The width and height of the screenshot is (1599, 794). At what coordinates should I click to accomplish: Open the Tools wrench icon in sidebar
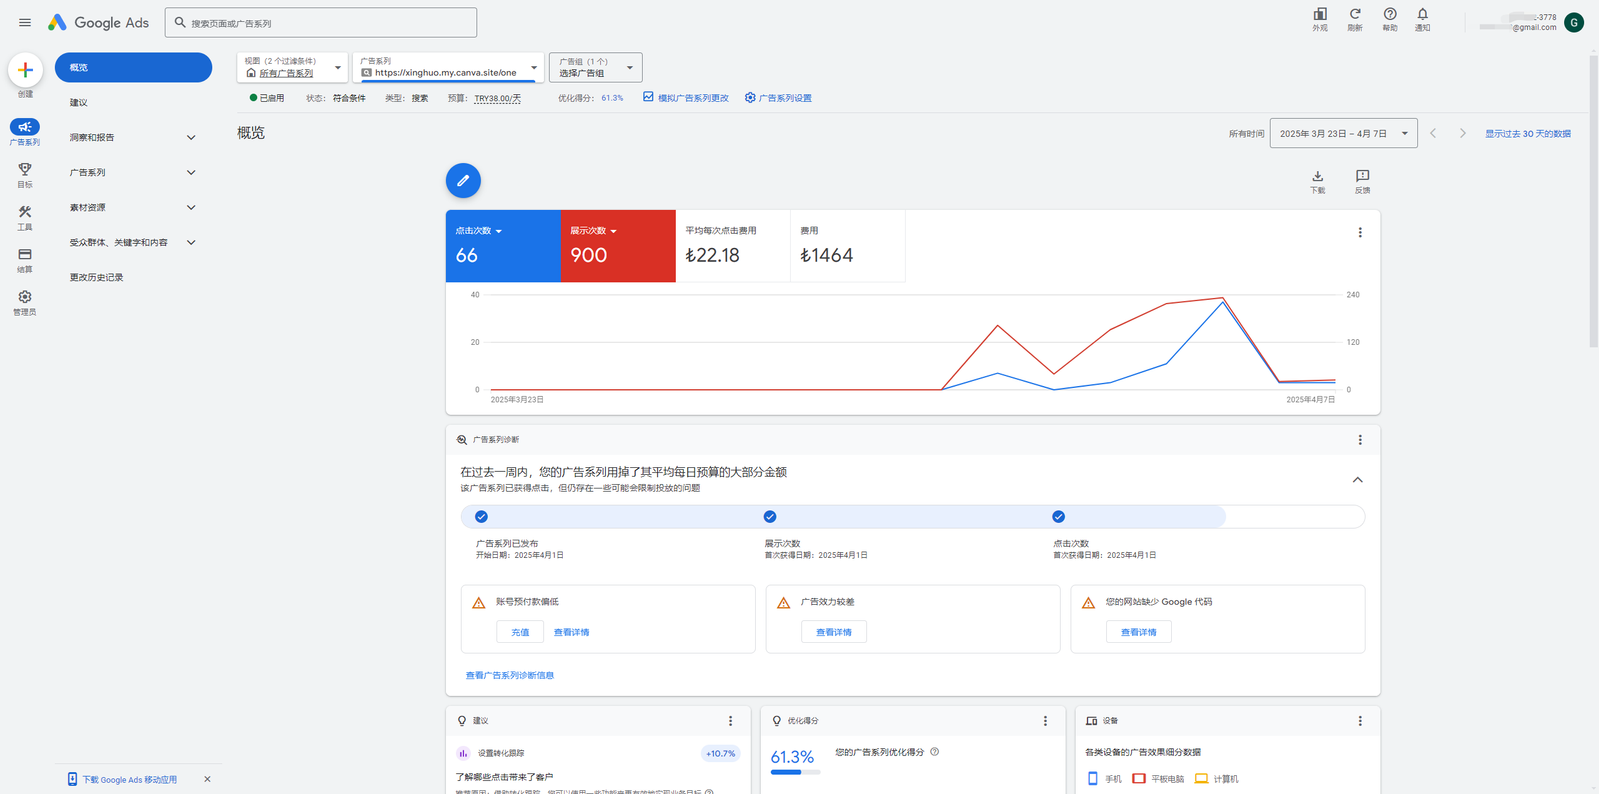pos(25,213)
